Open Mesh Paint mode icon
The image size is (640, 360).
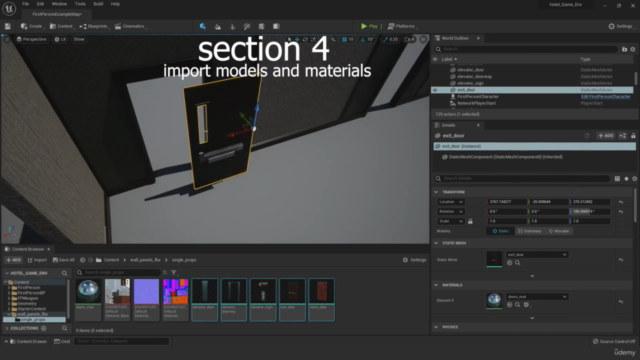coord(247,26)
